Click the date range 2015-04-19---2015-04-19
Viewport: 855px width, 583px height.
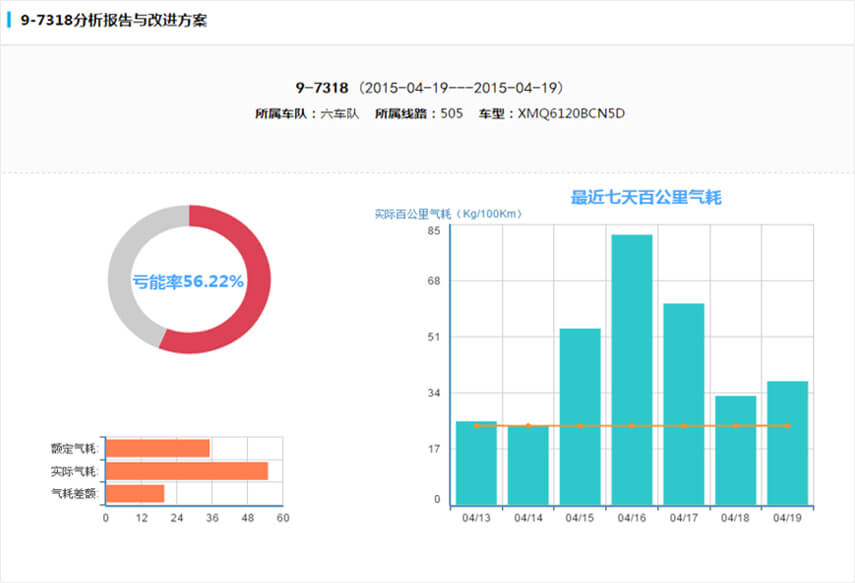click(x=463, y=88)
